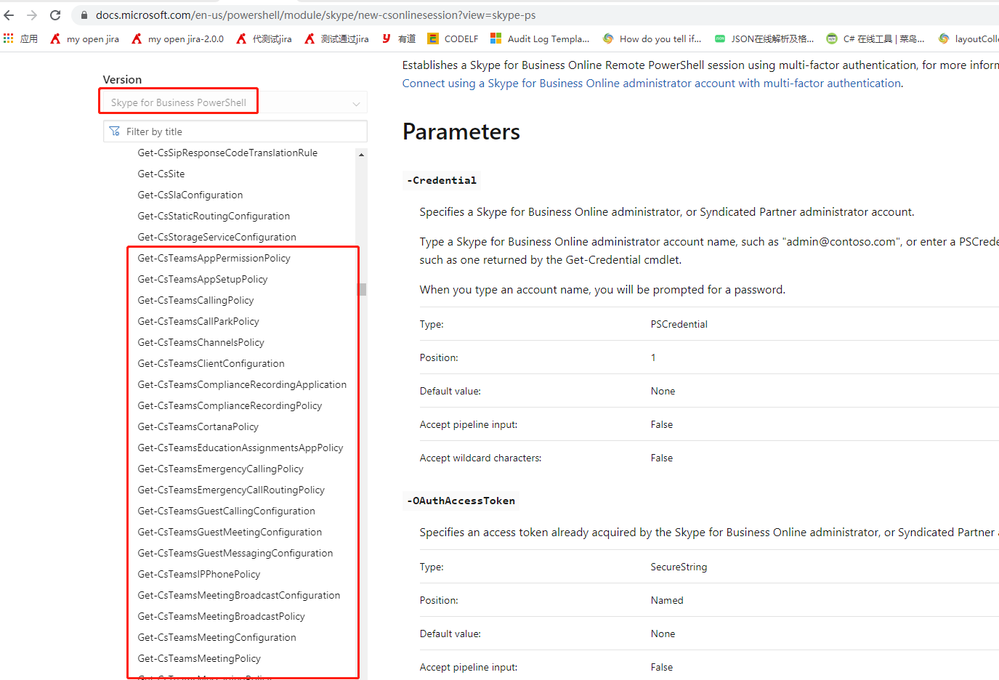Open the Version dropdown Skype for Business PowerShell
999x680 pixels.
(x=235, y=103)
